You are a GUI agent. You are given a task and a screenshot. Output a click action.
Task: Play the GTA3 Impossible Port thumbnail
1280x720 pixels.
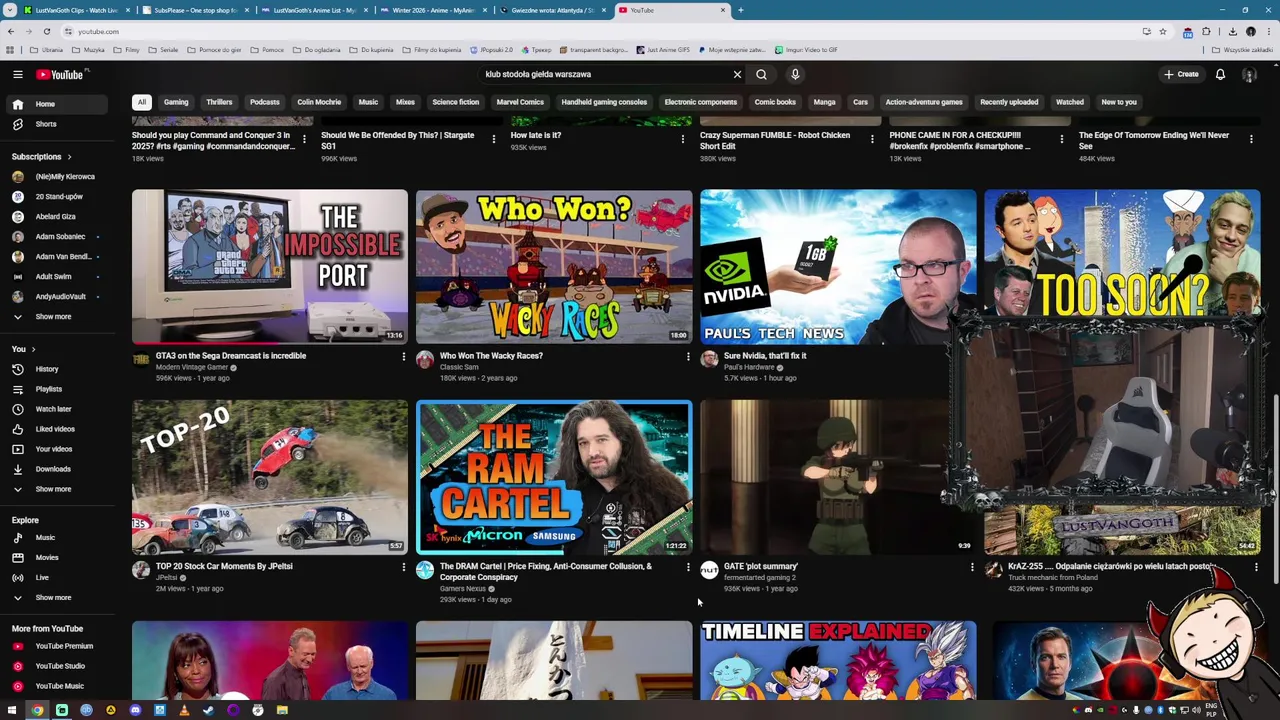(270, 266)
